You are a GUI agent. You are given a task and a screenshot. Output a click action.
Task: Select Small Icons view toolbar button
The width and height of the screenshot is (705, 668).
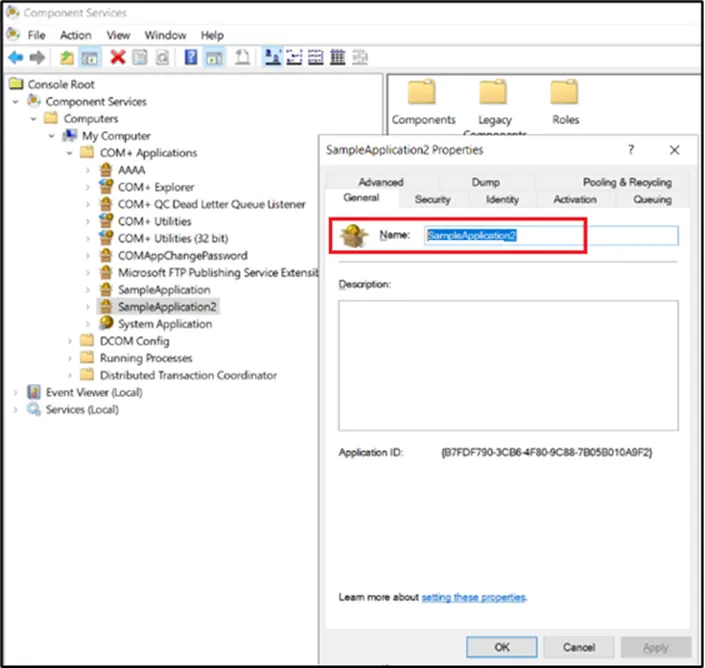tap(294, 57)
